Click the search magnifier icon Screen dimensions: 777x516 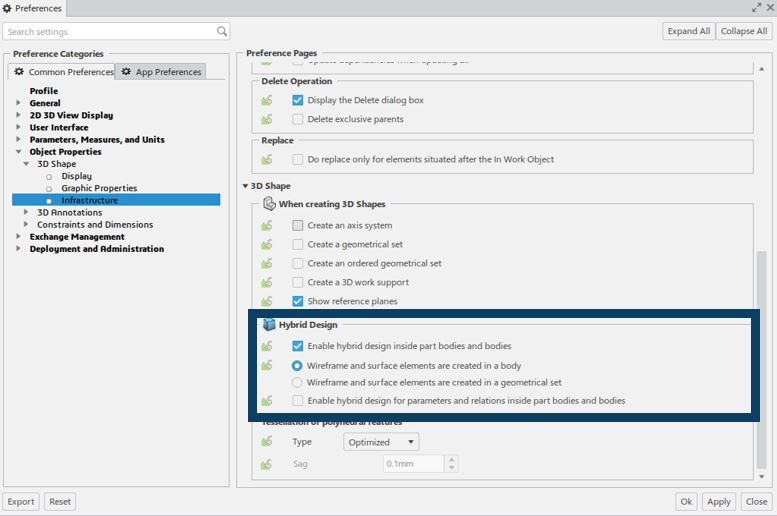click(222, 32)
